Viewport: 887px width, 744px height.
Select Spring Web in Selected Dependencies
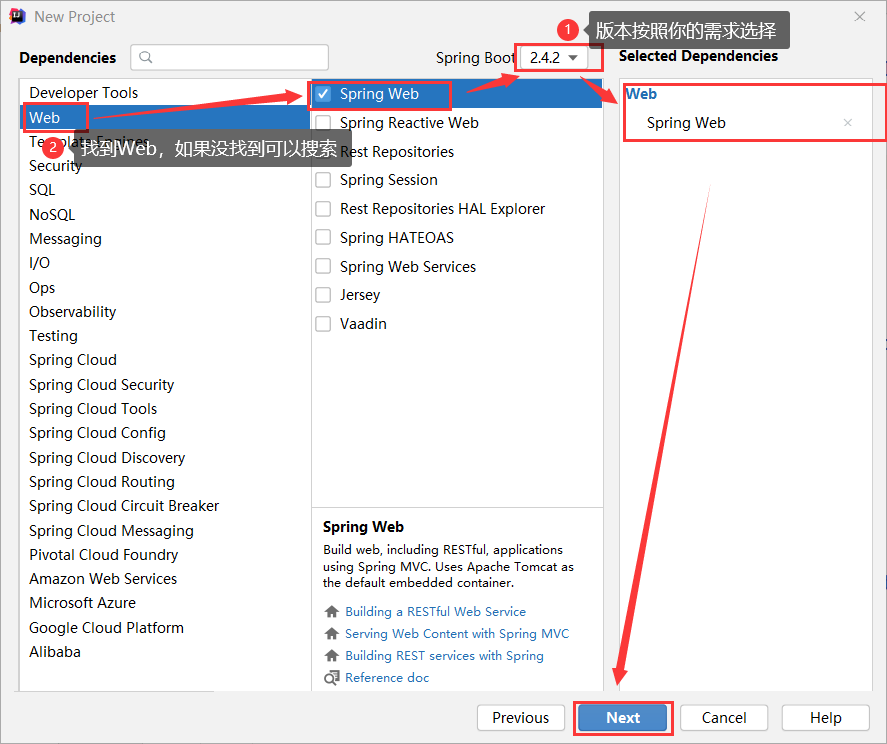(686, 123)
